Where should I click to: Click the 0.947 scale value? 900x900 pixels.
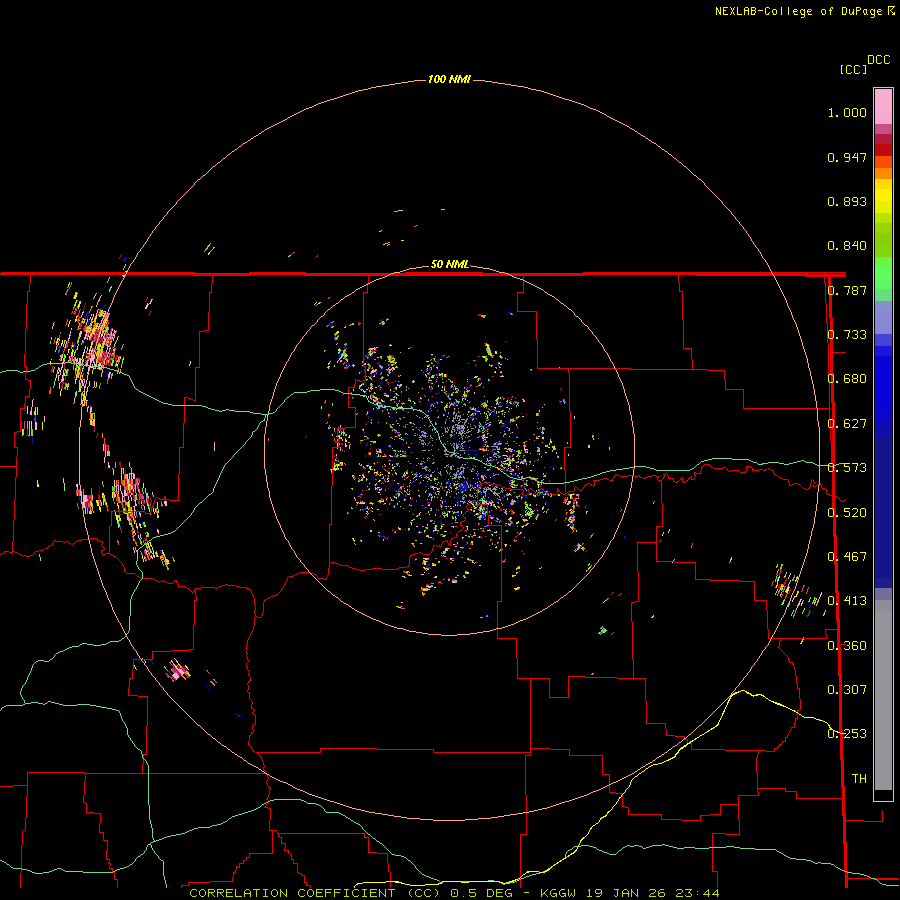click(x=847, y=157)
